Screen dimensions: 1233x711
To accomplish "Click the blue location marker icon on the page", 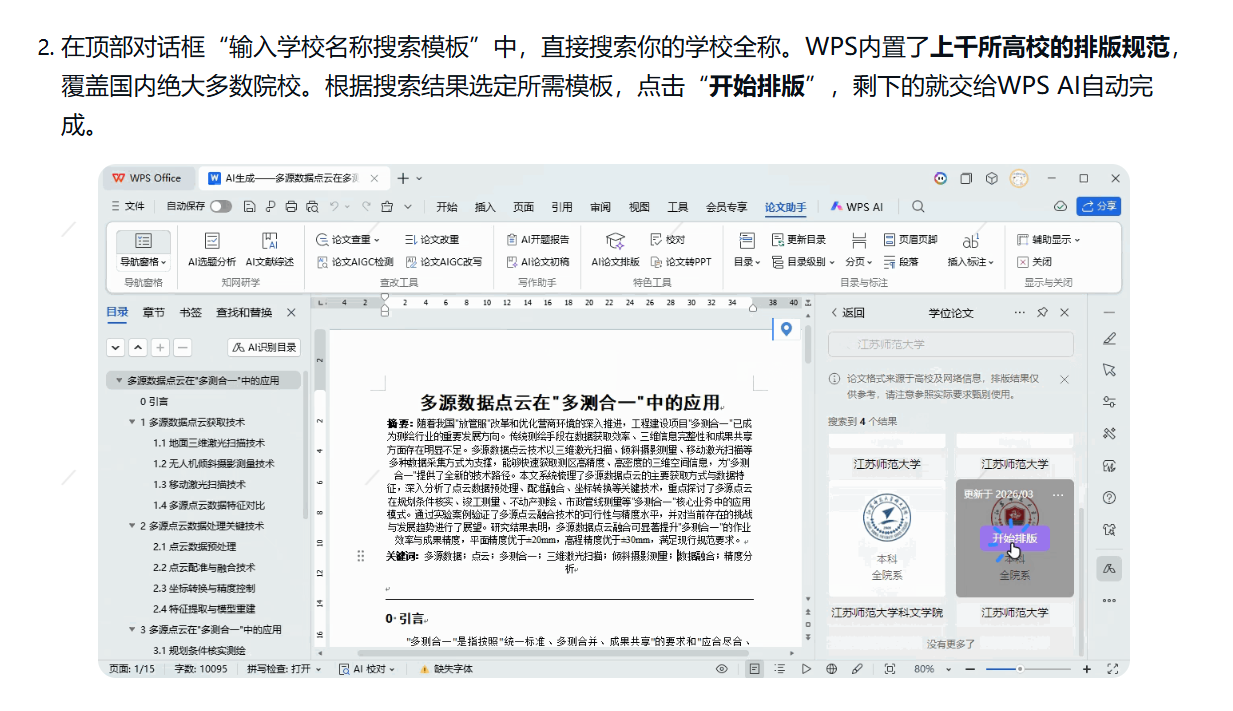I will coord(787,329).
